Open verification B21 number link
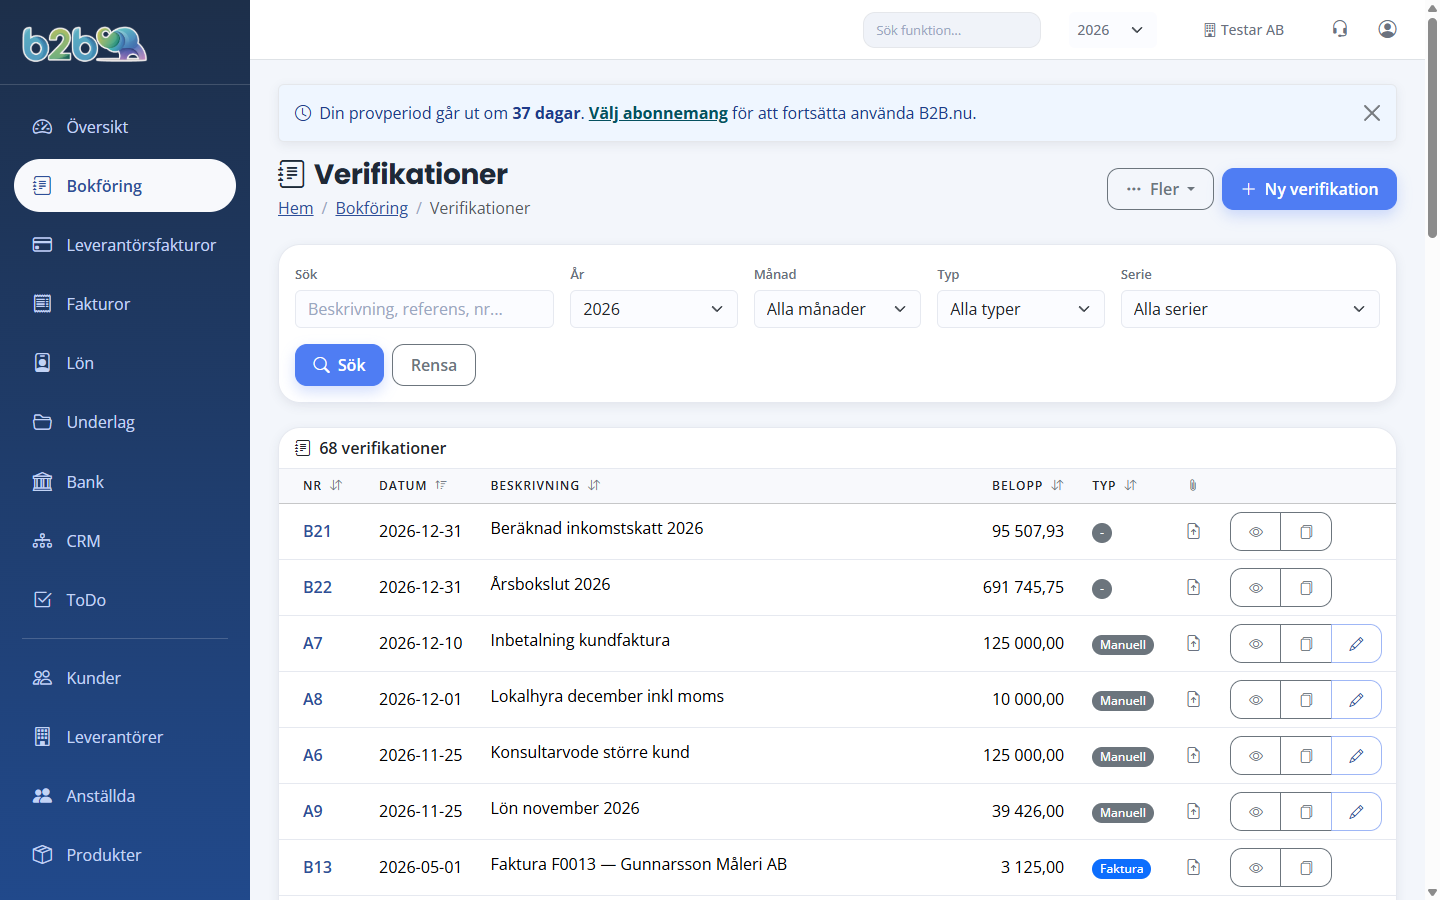Screen dimensions: 1440x900 (x=317, y=531)
